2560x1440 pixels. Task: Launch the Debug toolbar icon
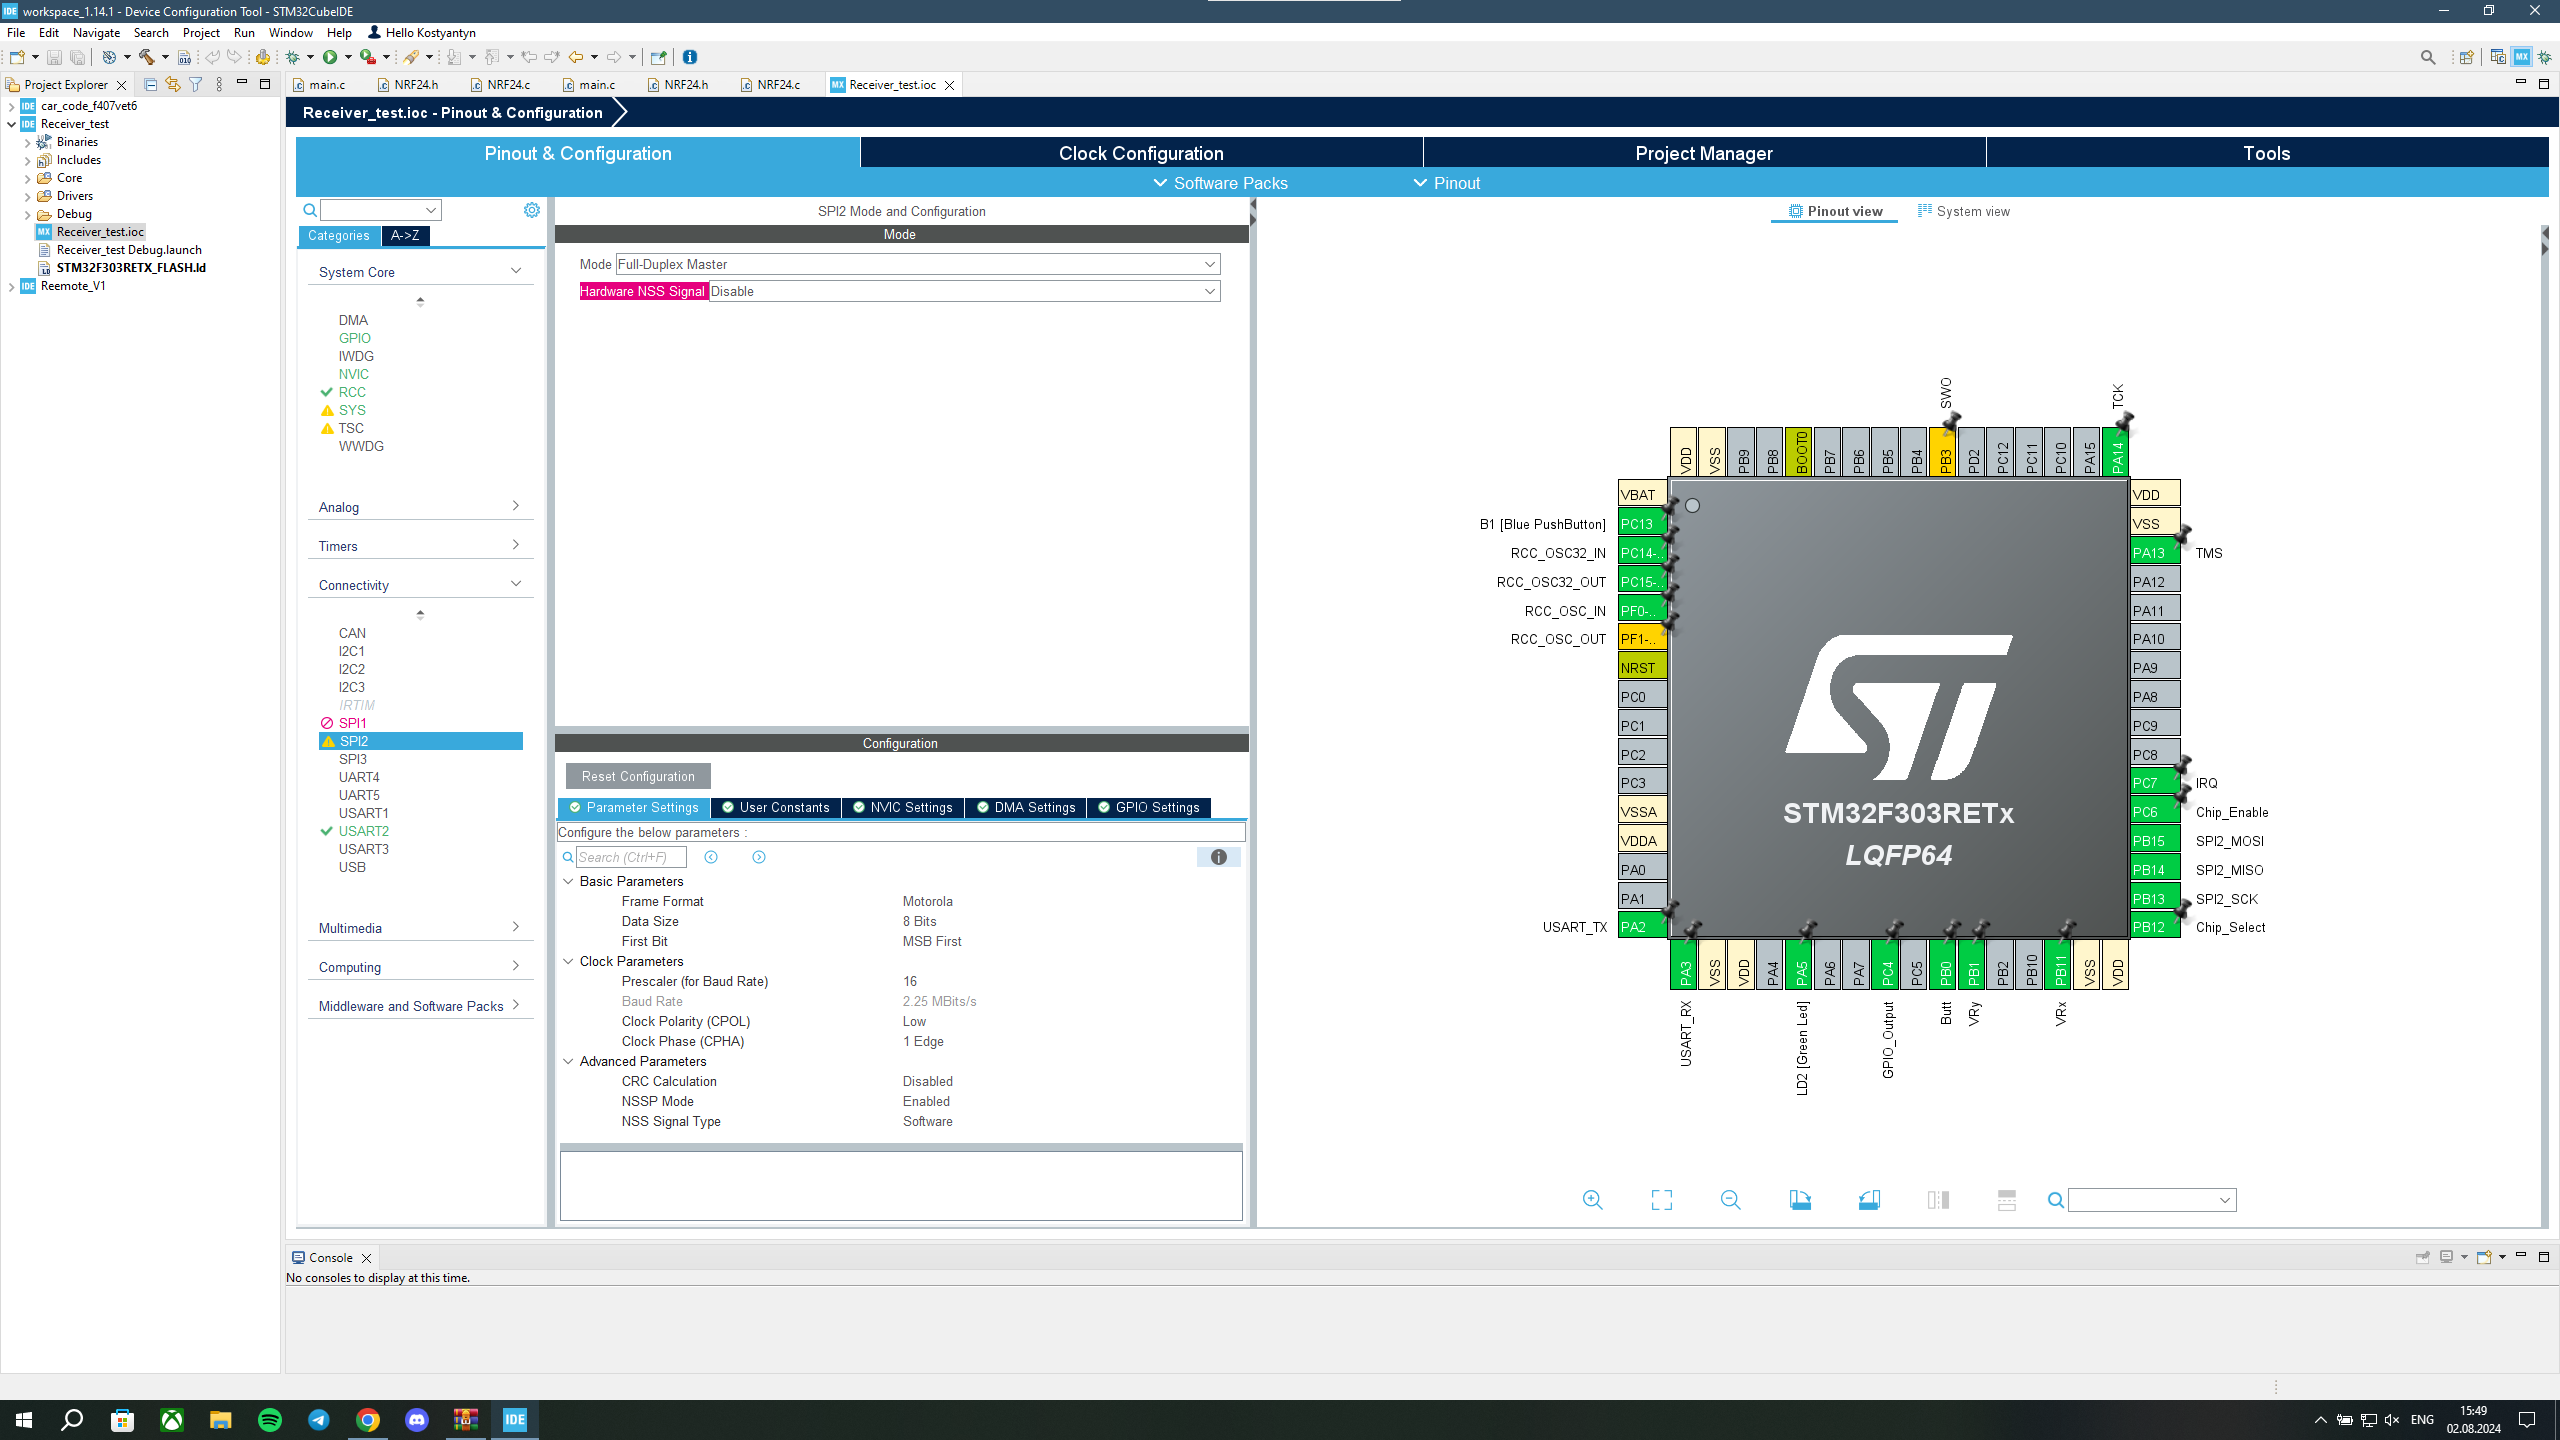point(292,57)
